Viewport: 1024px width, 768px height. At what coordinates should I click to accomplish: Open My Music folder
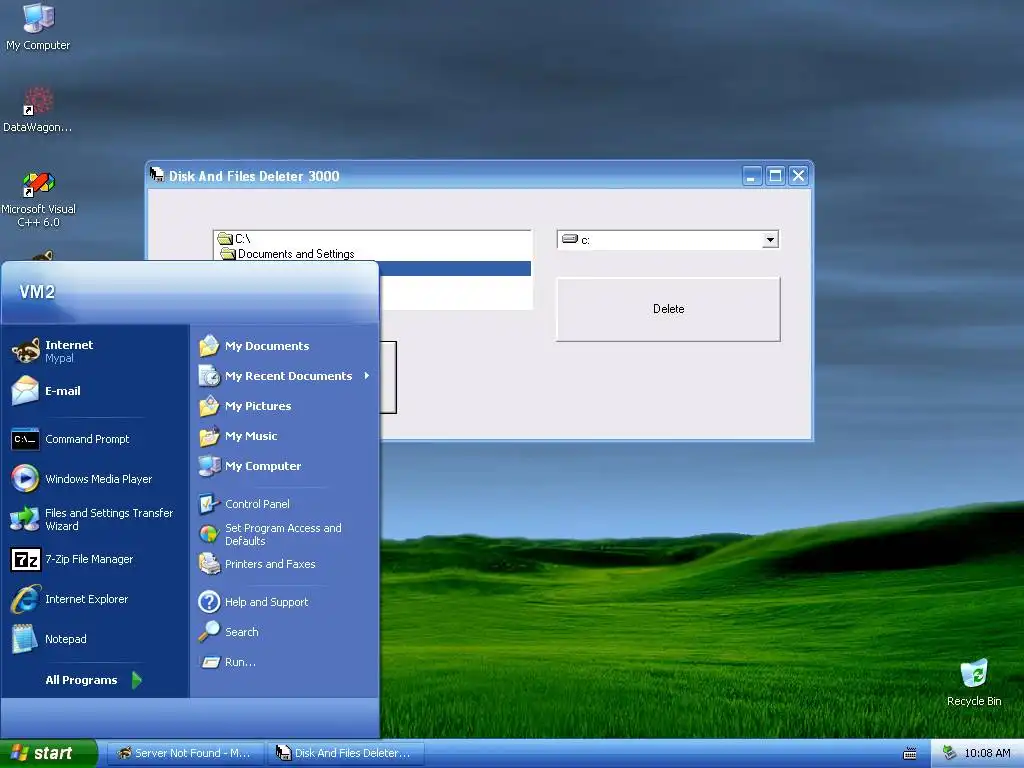(285, 436)
